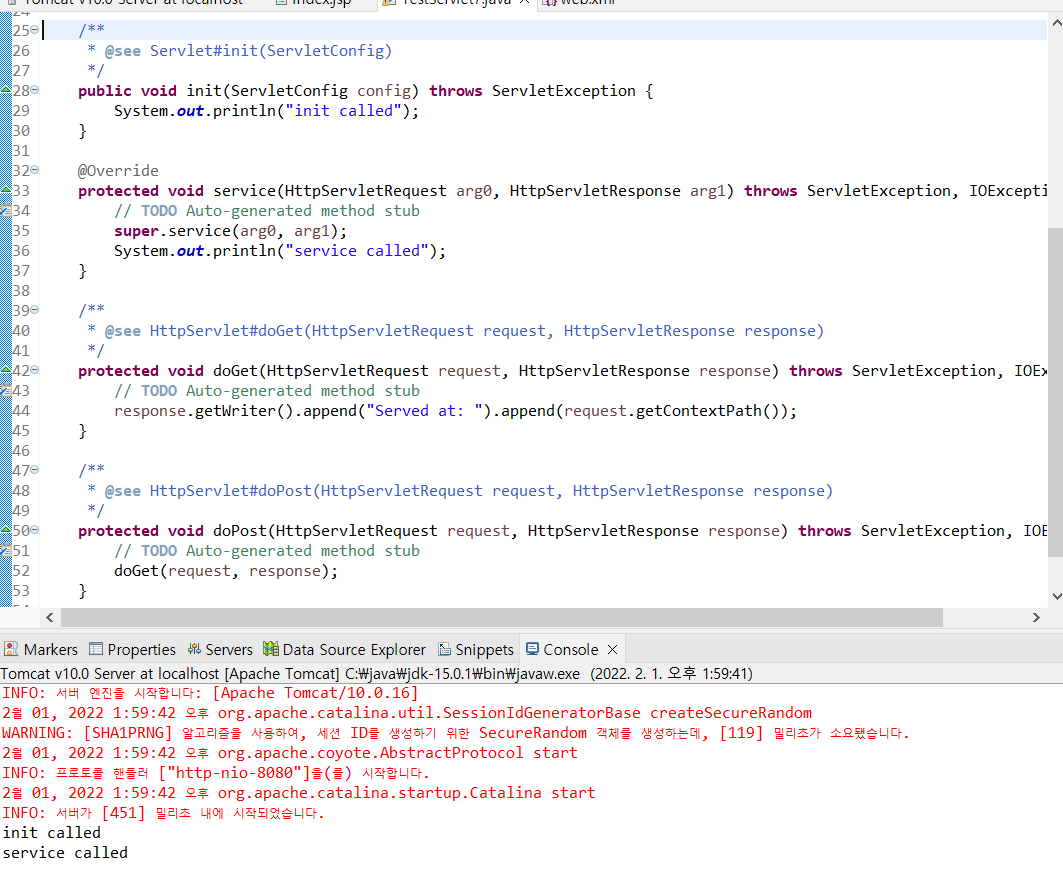This screenshot has width=1063, height=871.
Task: Click line number 46 in the gutter
Action: 21,451
